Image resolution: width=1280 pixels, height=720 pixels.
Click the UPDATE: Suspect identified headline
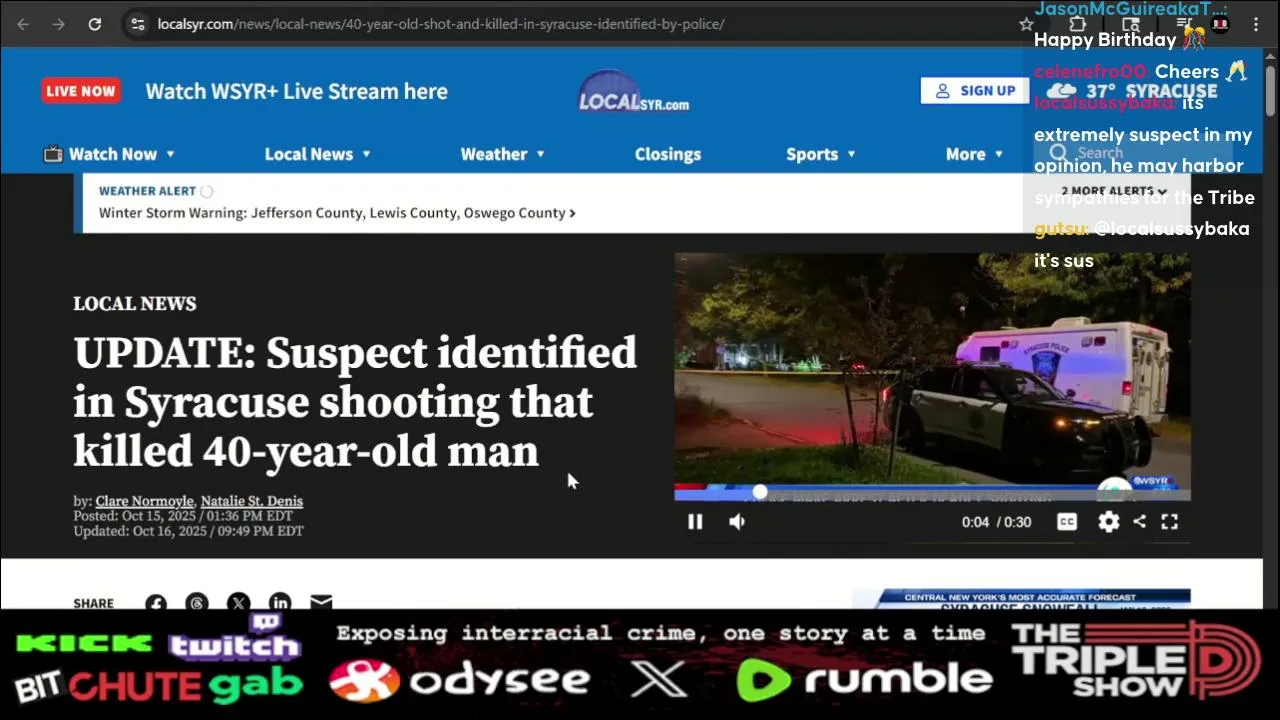(355, 402)
